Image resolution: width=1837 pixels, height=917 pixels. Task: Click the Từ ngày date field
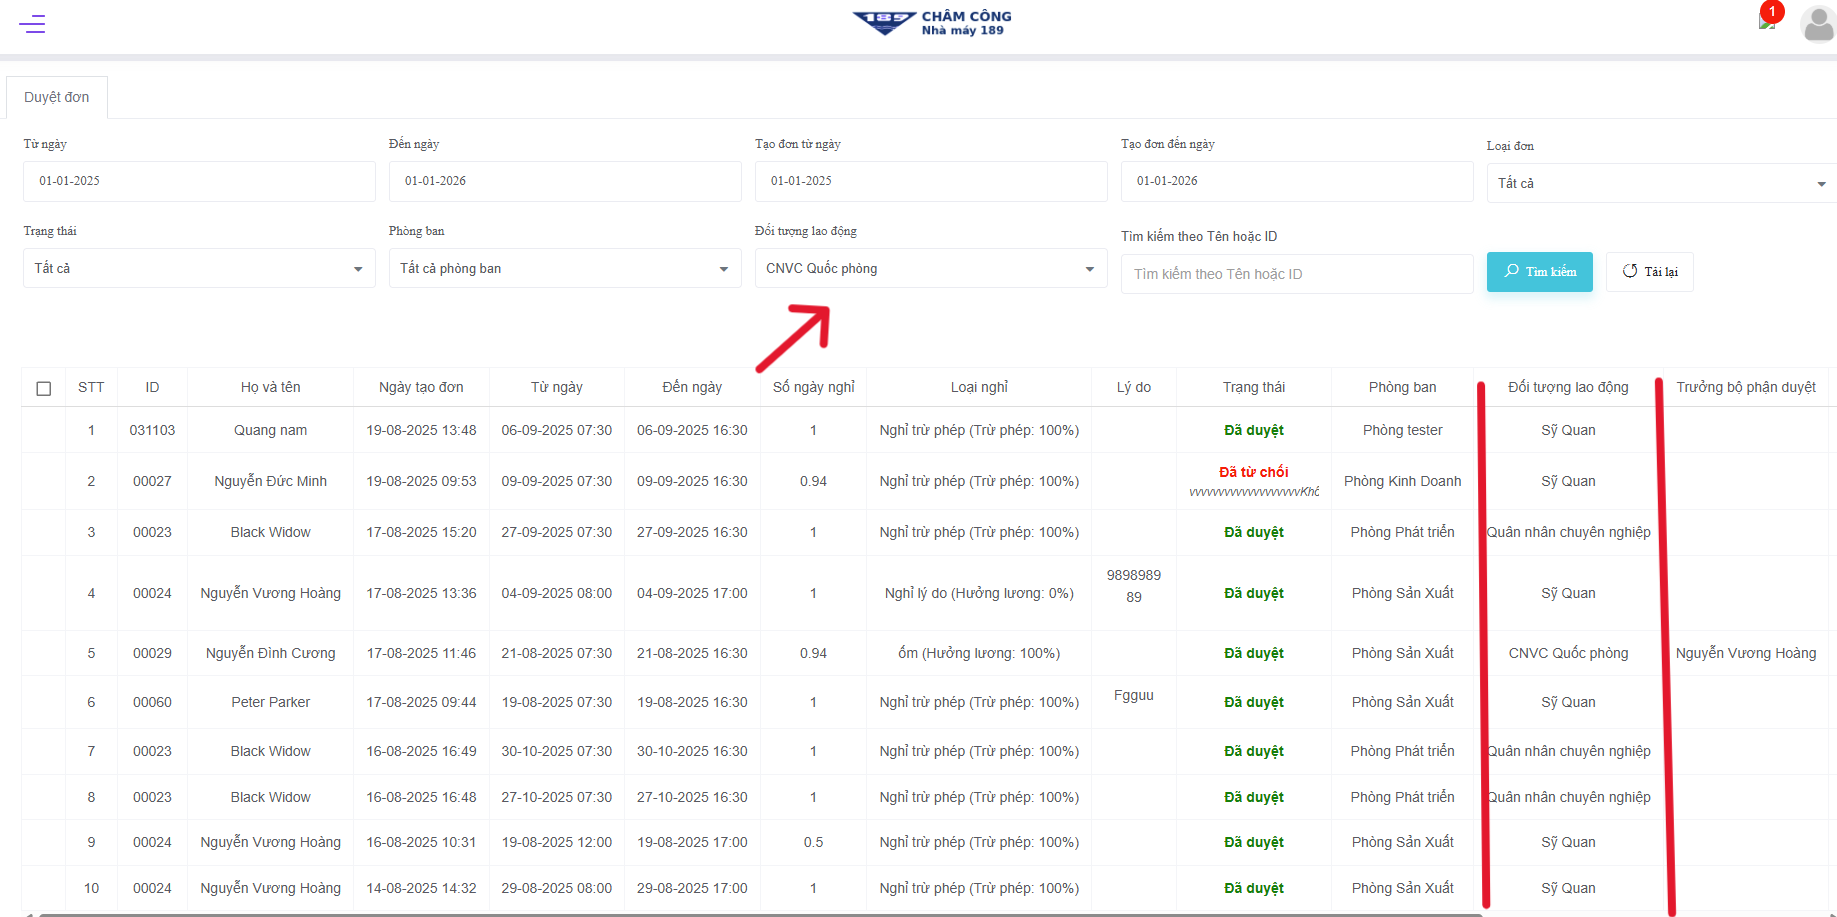pyautogui.click(x=199, y=181)
